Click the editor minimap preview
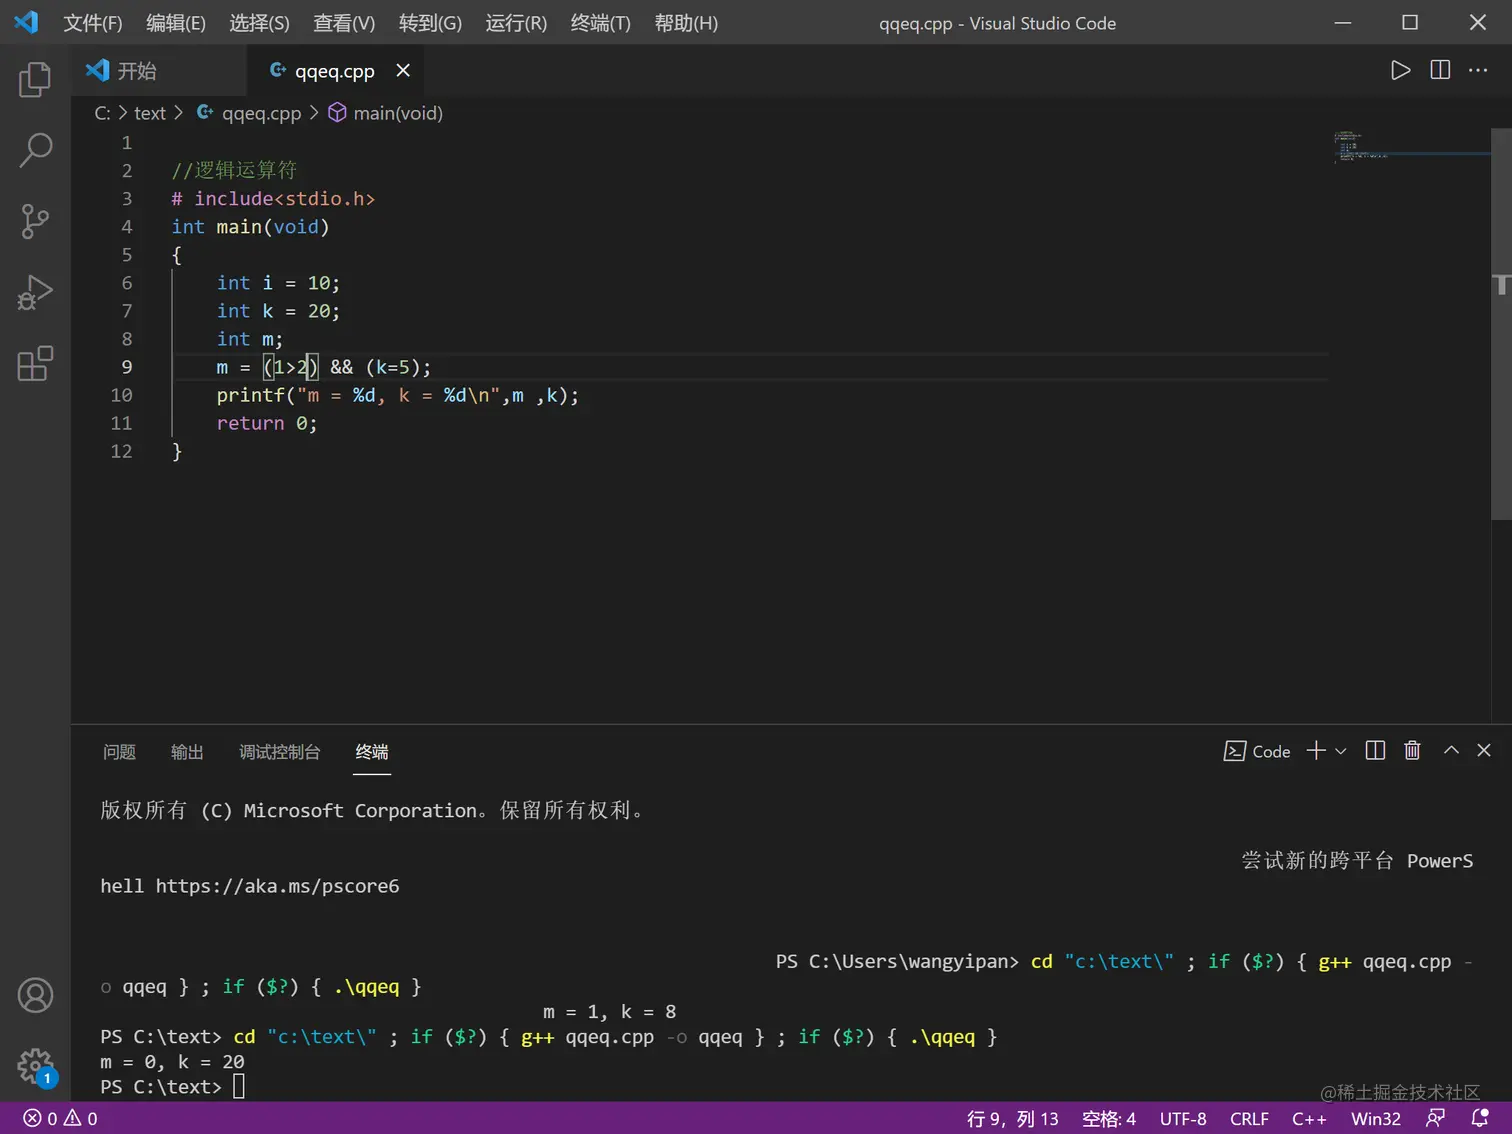 [x=1410, y=147]
